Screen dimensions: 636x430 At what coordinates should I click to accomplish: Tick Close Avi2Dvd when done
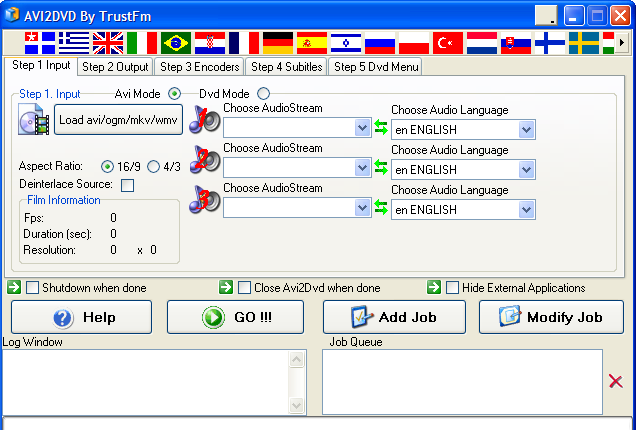tap(244, 288)
